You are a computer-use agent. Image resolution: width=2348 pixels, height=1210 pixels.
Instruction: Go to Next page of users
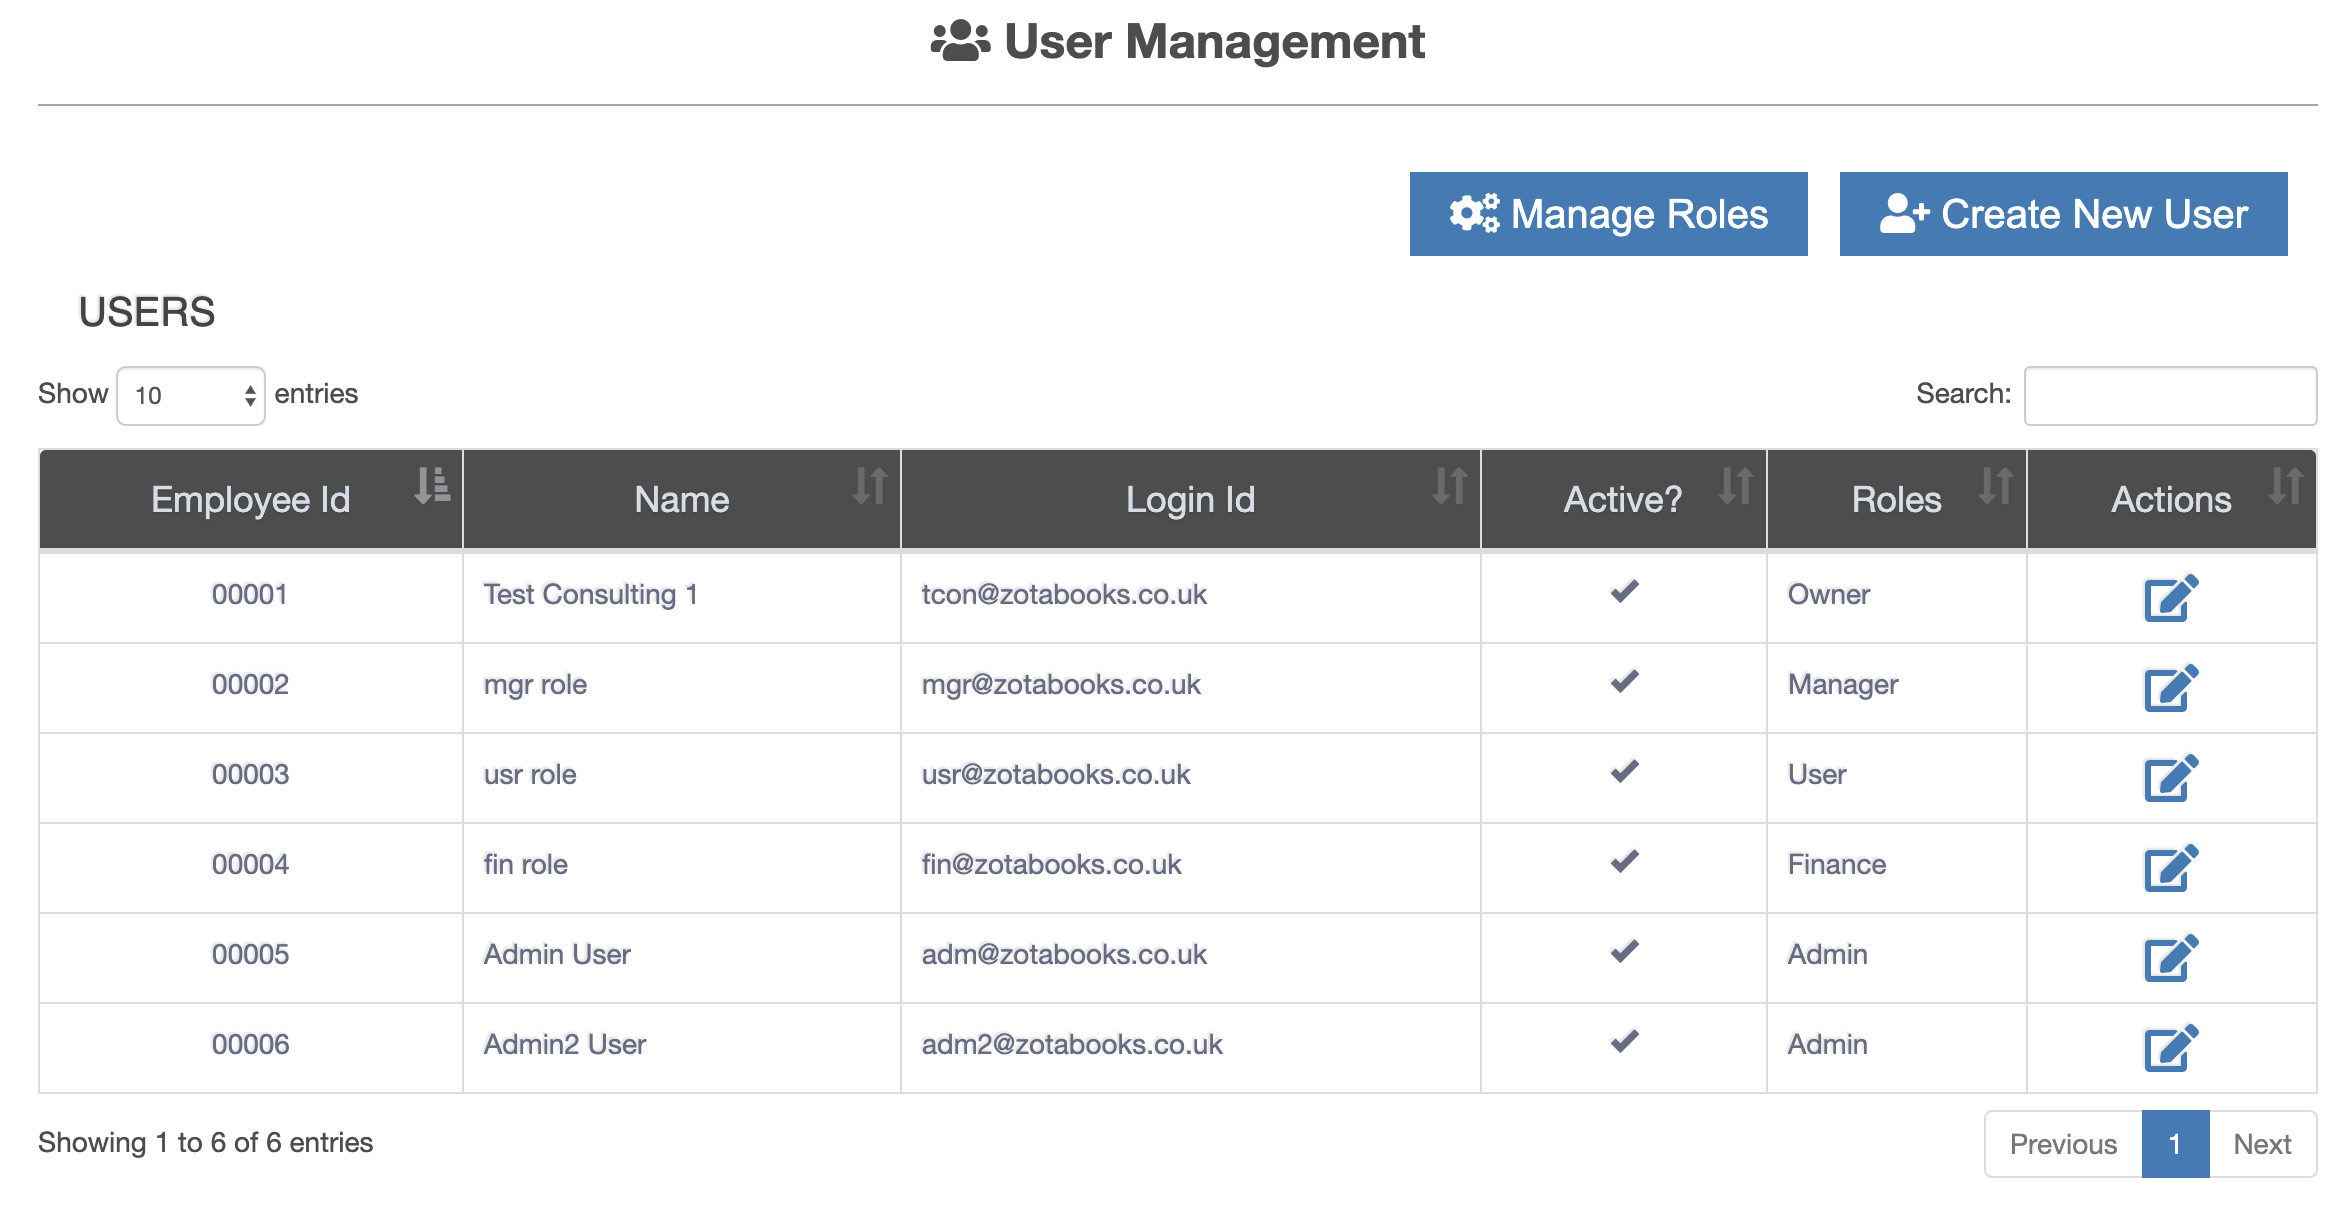2262,1144
